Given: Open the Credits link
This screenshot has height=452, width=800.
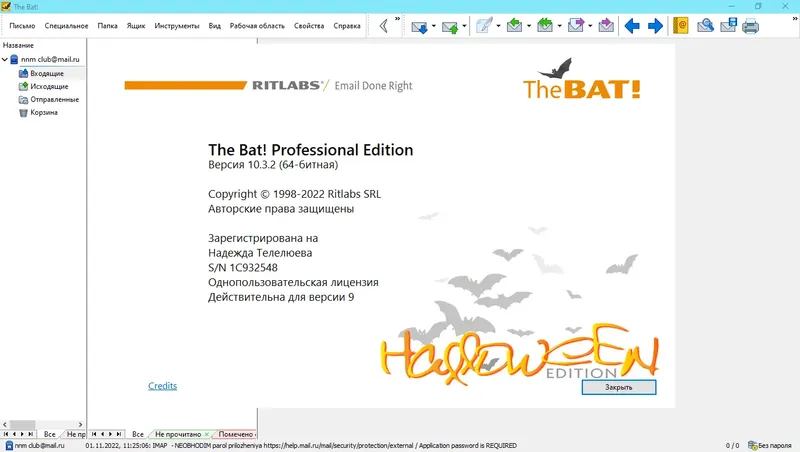Looking at the screenshot, I should pyautogui.click(x=162, y=386).
